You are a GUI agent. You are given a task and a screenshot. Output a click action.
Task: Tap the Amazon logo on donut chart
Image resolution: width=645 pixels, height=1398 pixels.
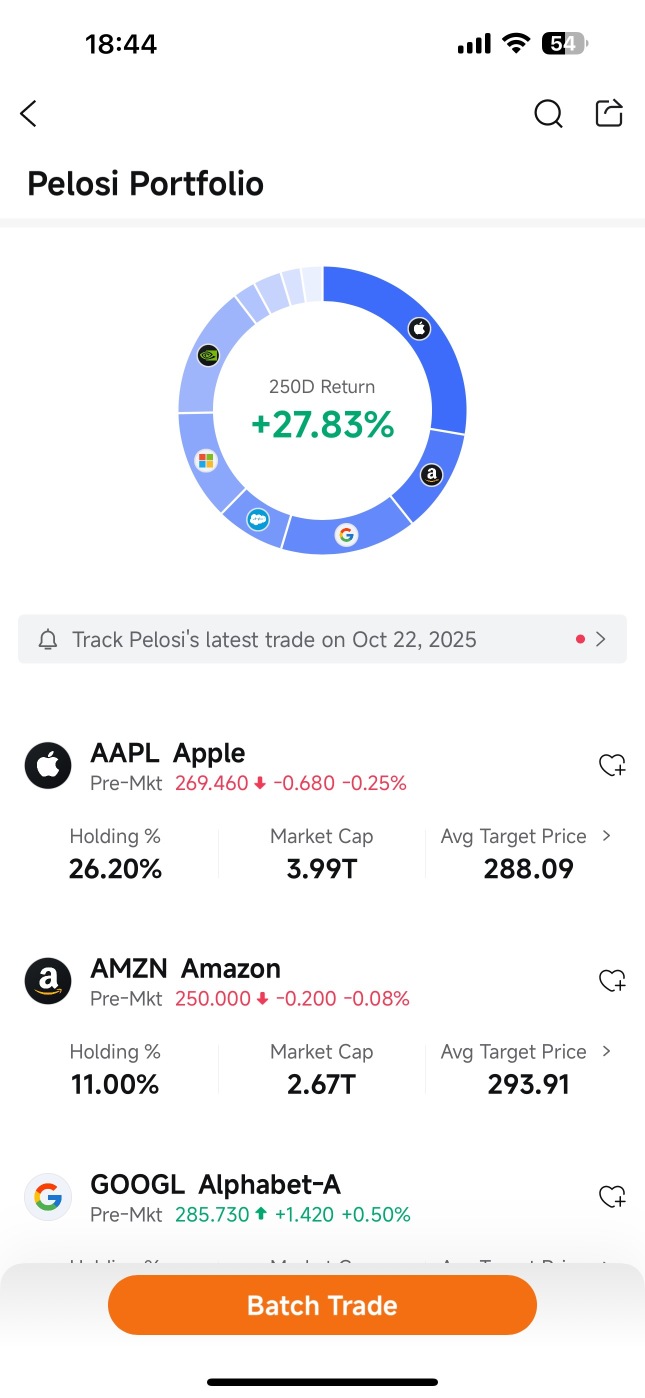click(431, 476)
